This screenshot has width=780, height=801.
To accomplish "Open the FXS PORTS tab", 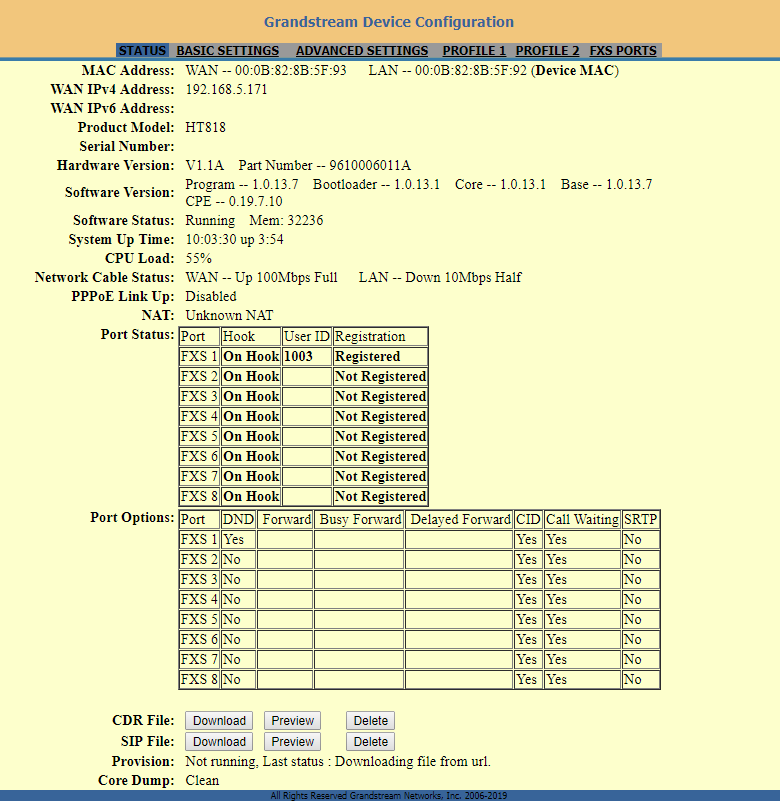I will [623, 51].
